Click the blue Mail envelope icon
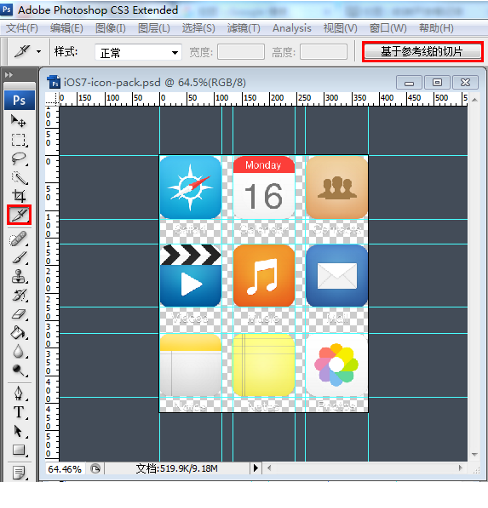Viewport: 488px width, 508px height. click(x=337, y=276)
